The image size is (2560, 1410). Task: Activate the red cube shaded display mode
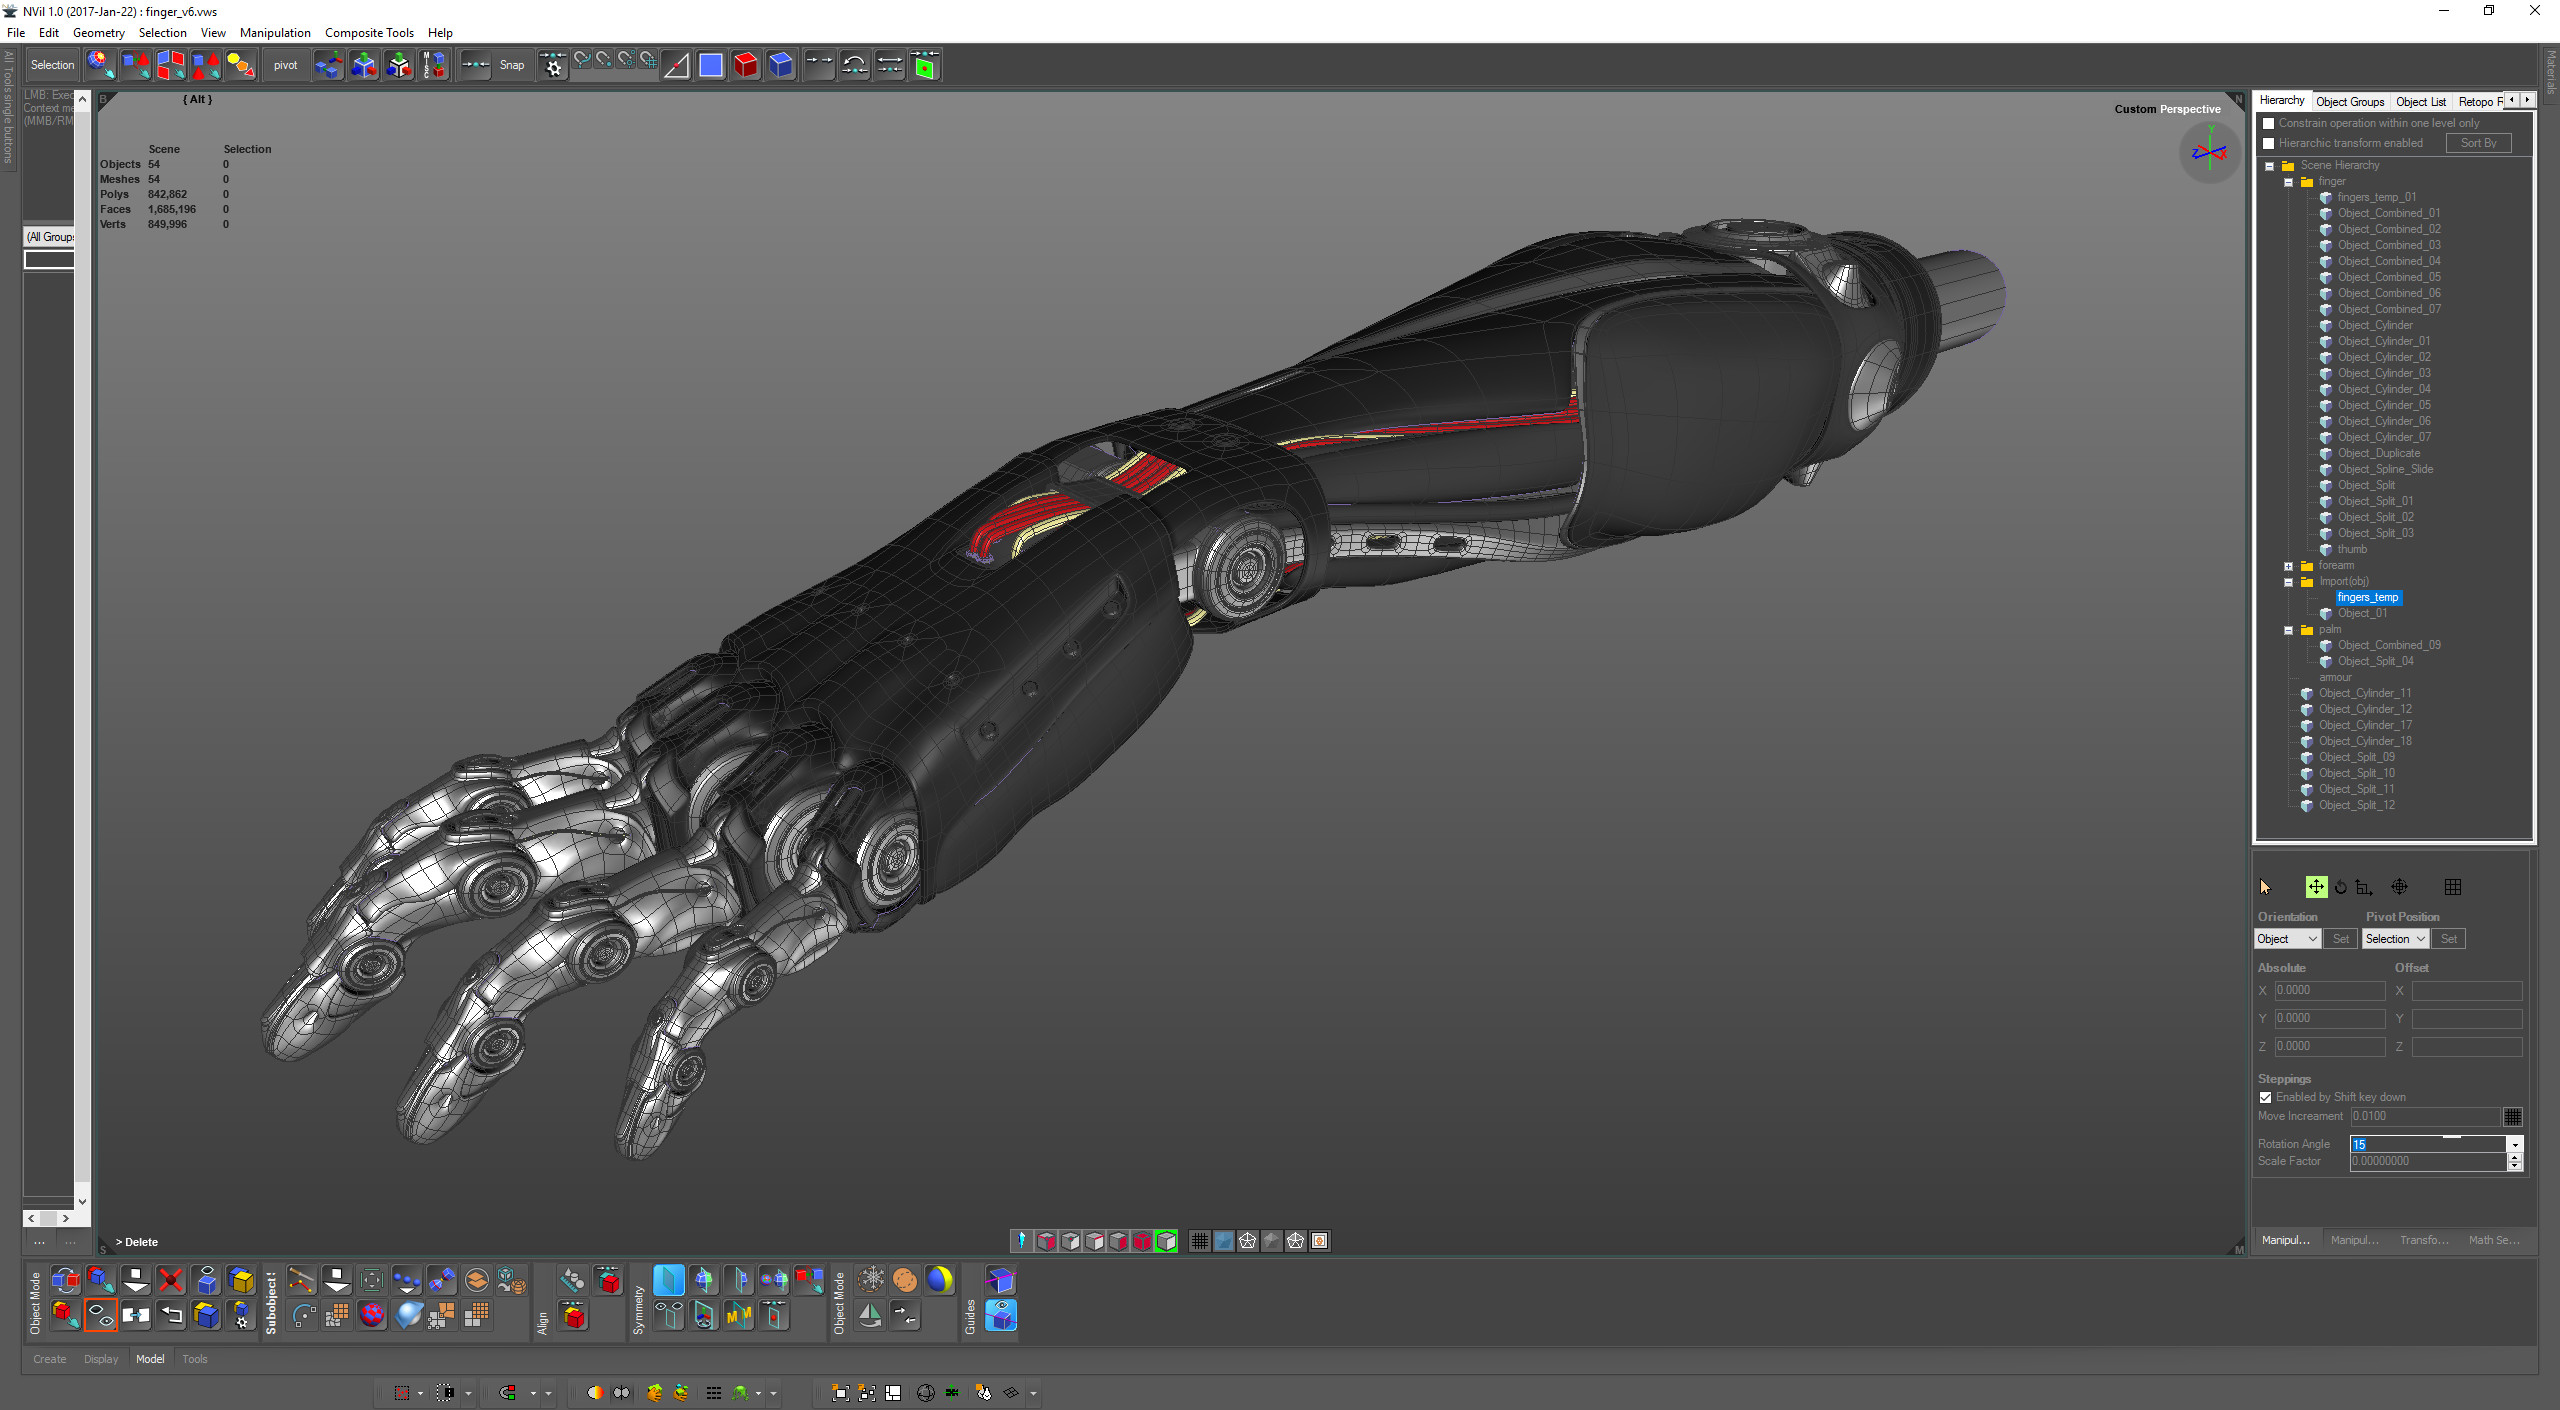point(746,64)
